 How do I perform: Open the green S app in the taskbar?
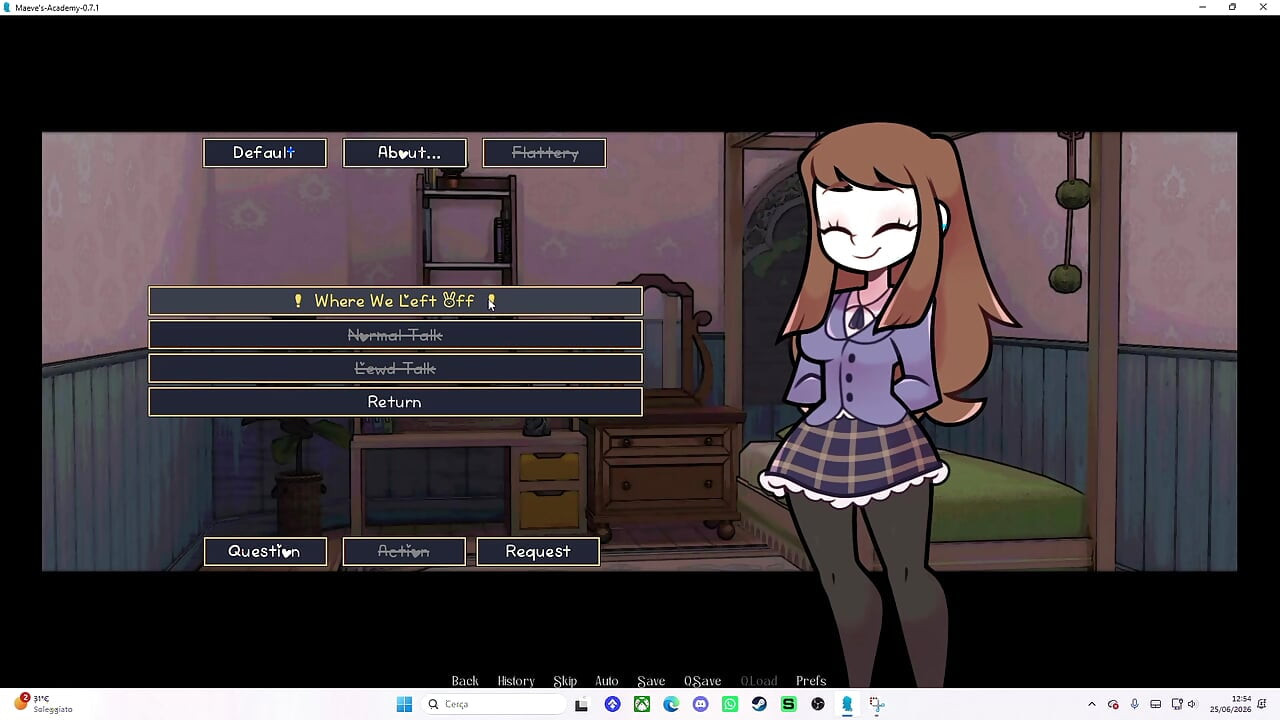tap(788, 704)
